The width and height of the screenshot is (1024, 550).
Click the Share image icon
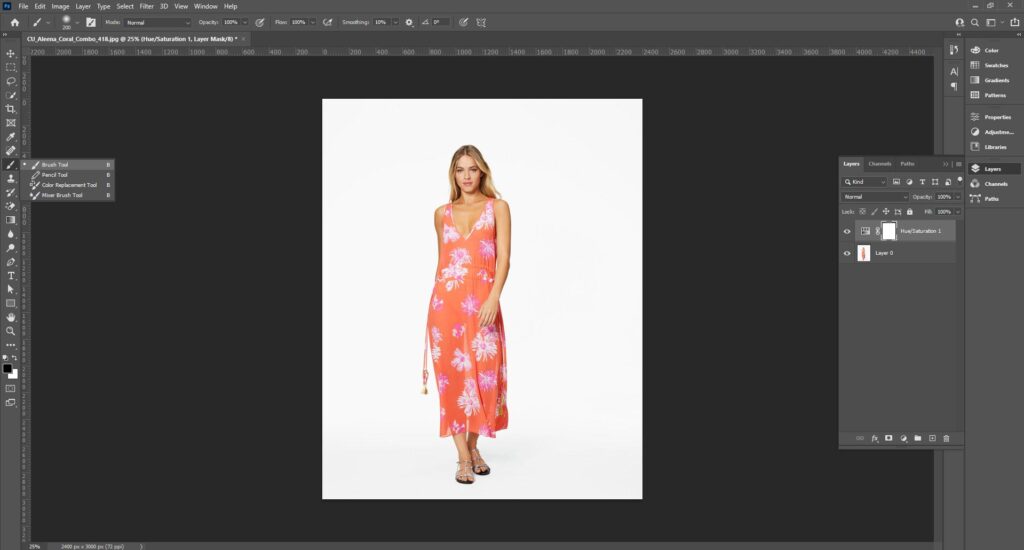click(1014, 22)
